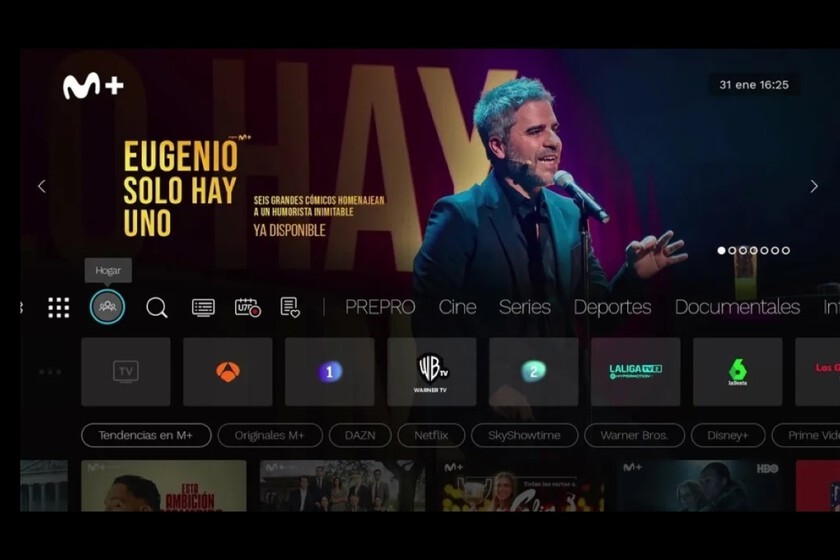840x560 pixels.
Task: Open the Esta Ambición thumbnail
Action: click(x=164, y=486)
